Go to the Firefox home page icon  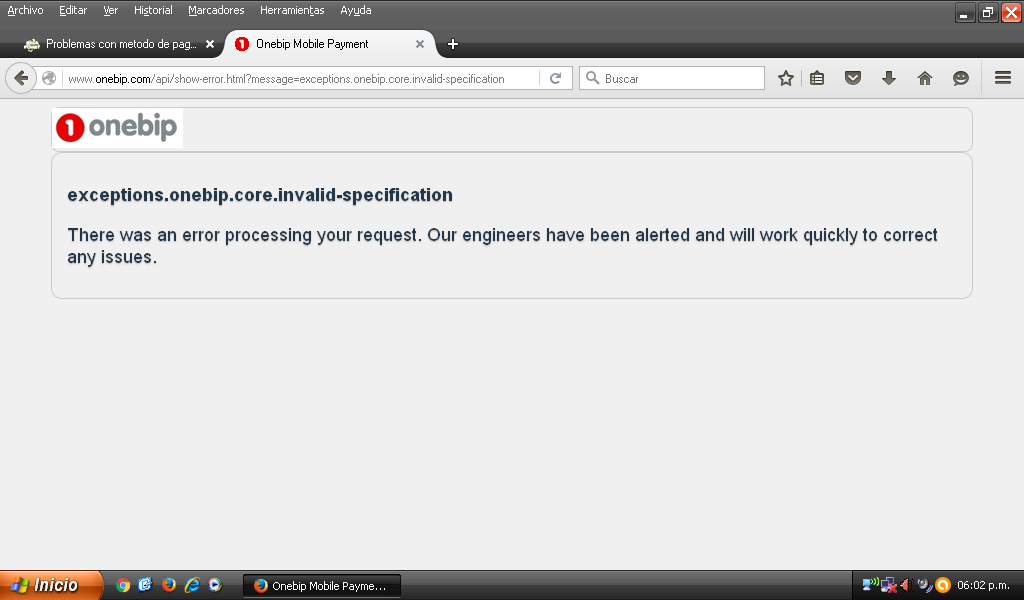(925, 78)
